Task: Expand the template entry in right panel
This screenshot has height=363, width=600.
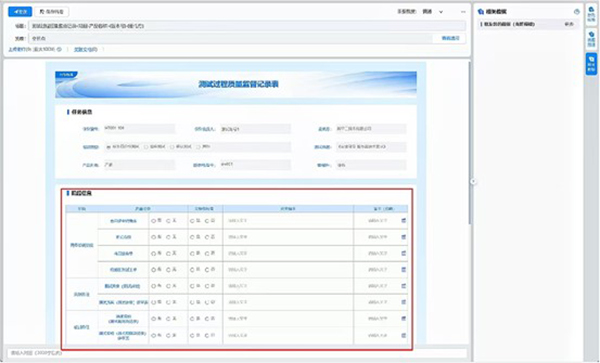Action: (528, 24)
